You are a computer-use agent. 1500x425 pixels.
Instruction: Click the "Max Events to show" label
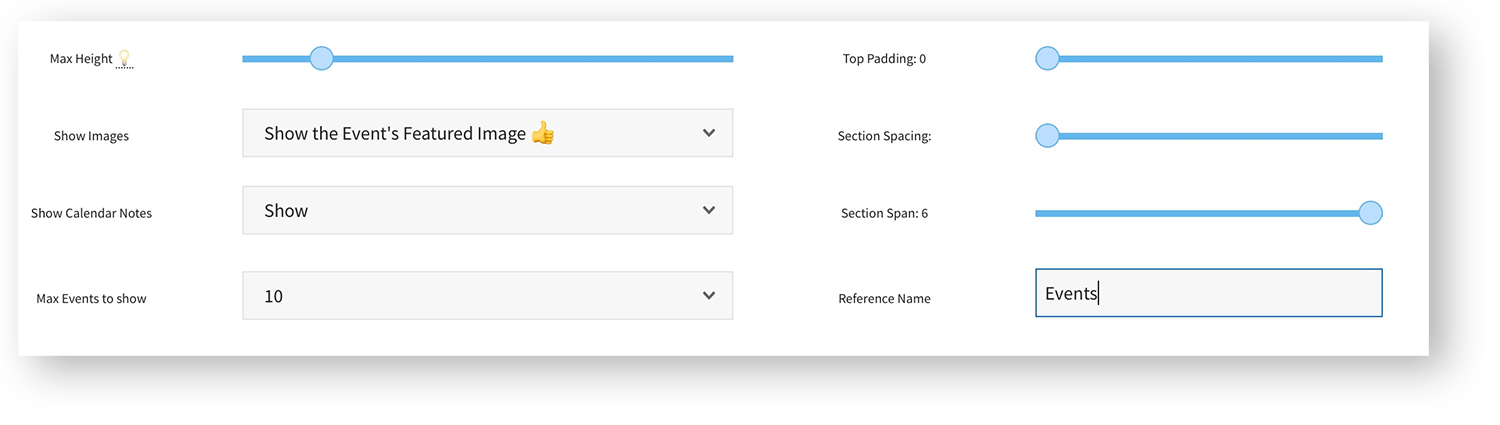click(91, 299)
